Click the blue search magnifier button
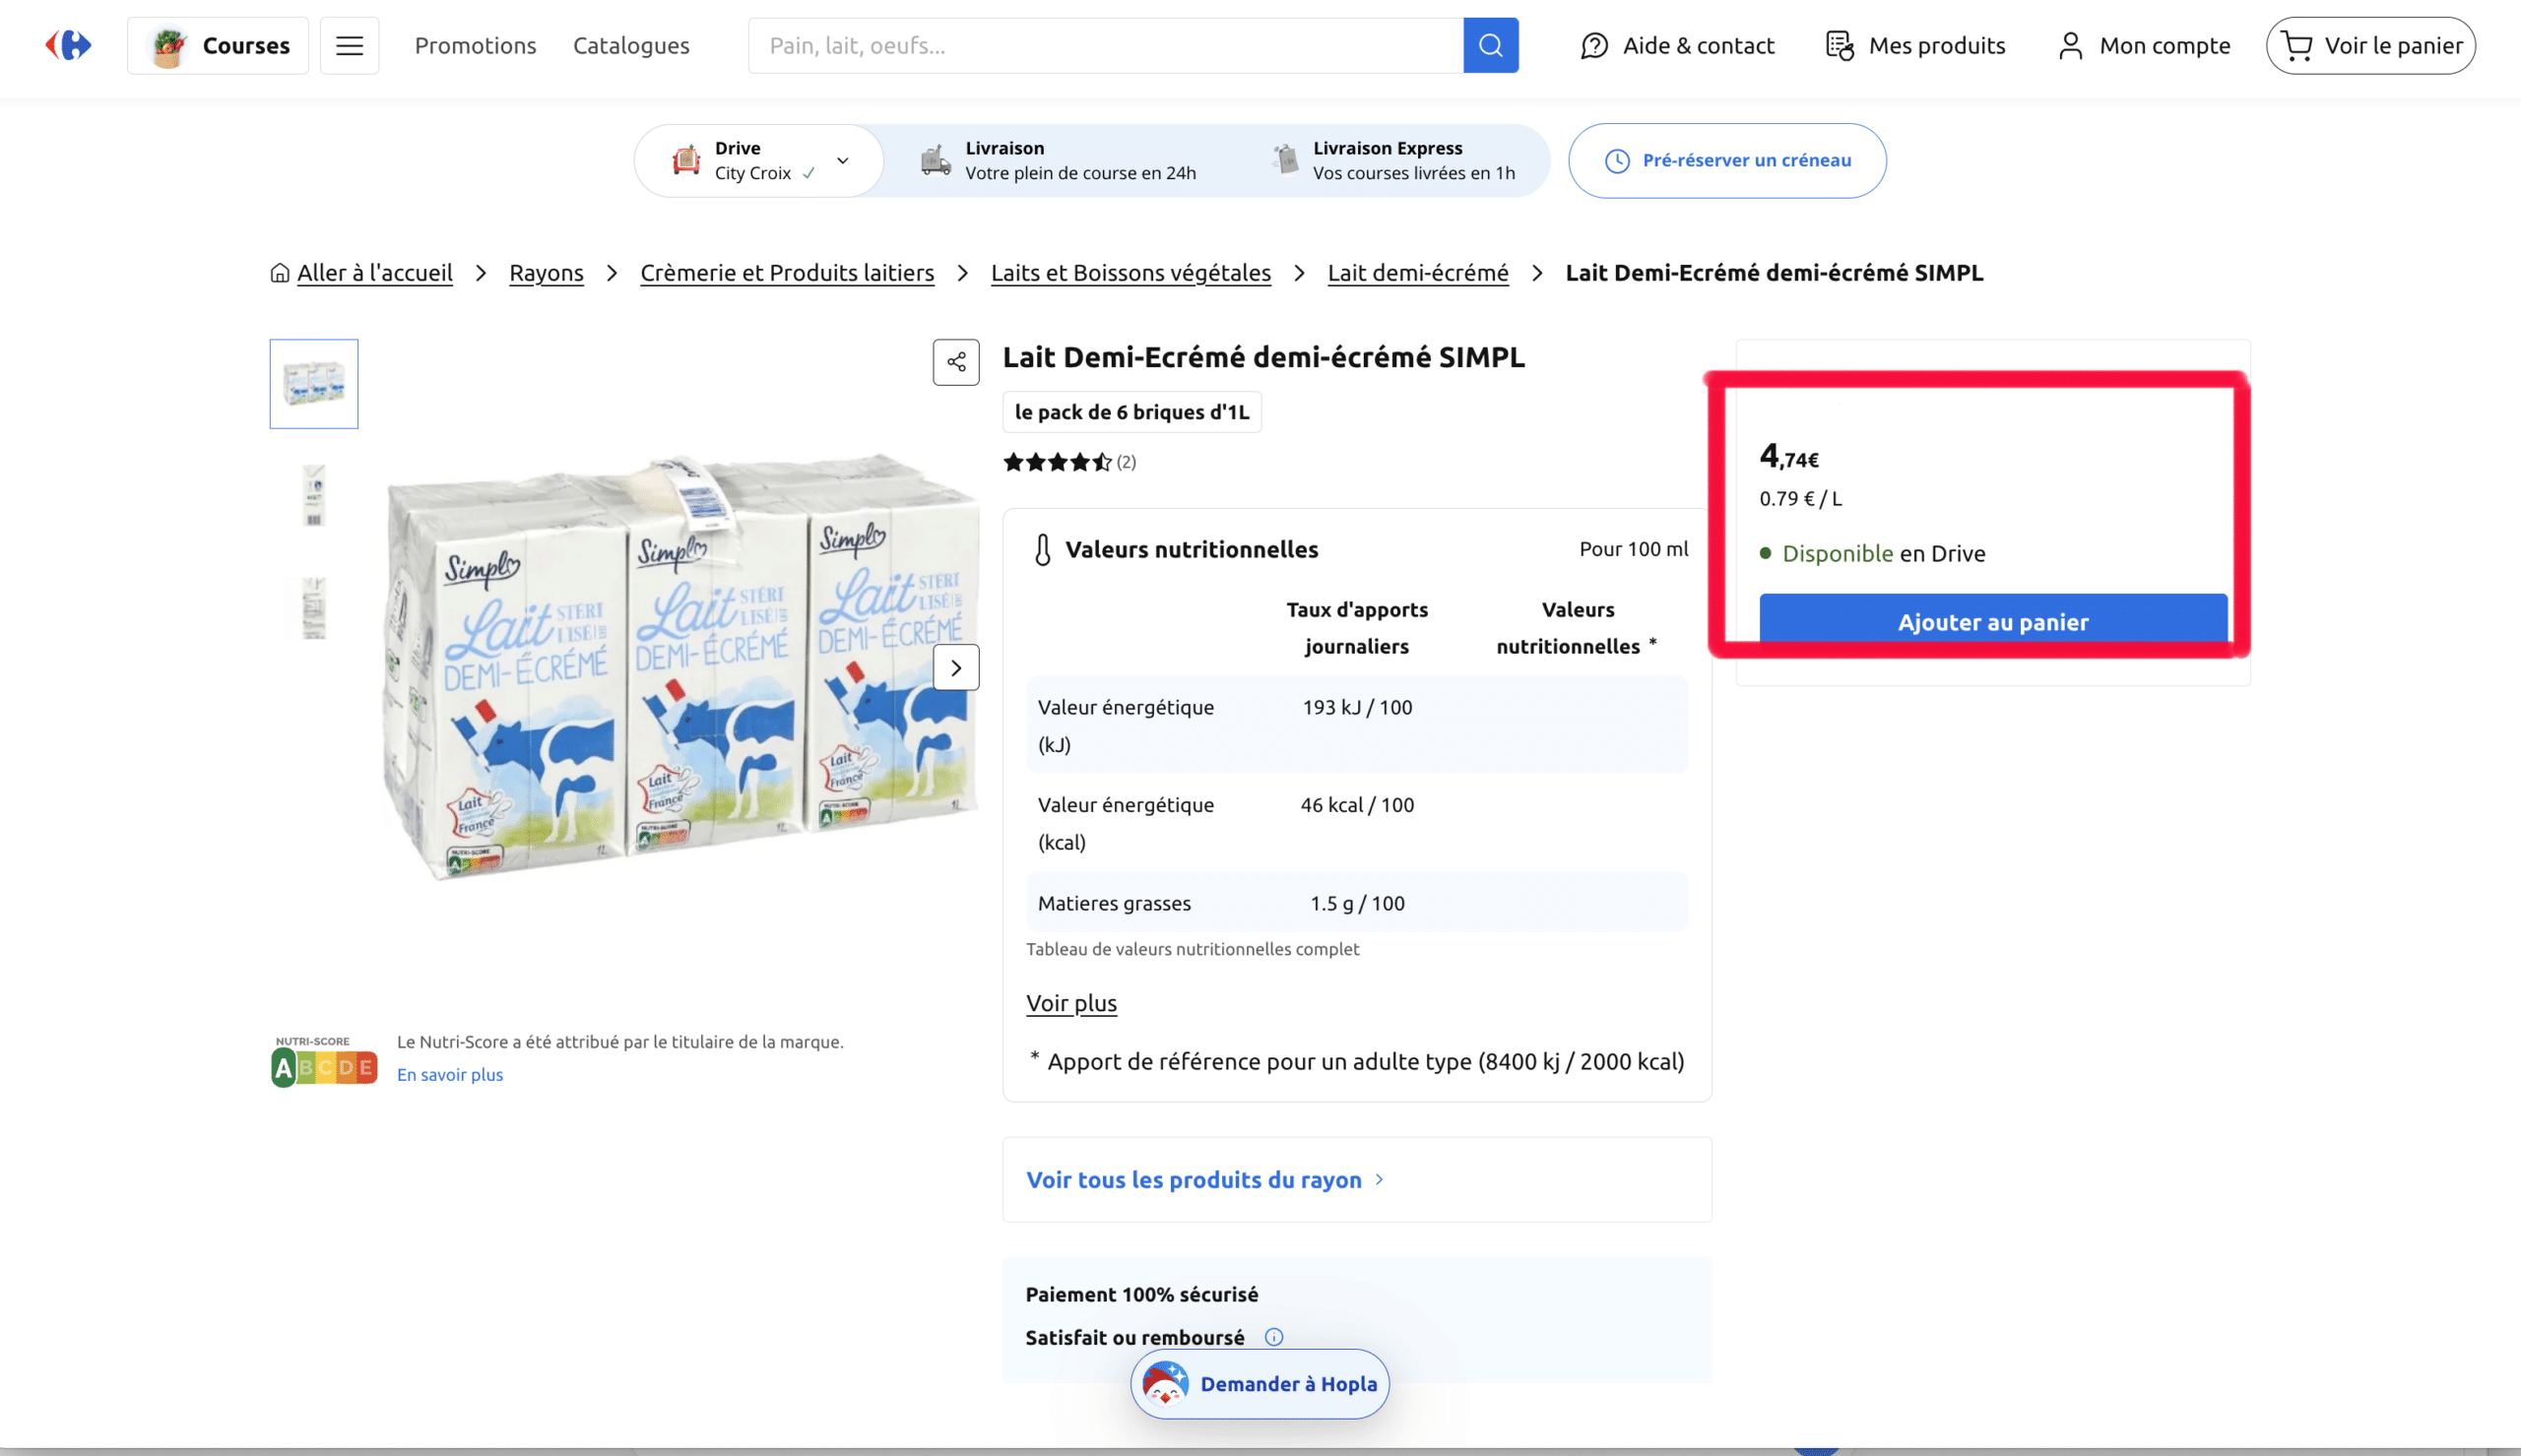Image resolution: width=2521 pixels, height=1456 pixels. [x=1490, y=45]
